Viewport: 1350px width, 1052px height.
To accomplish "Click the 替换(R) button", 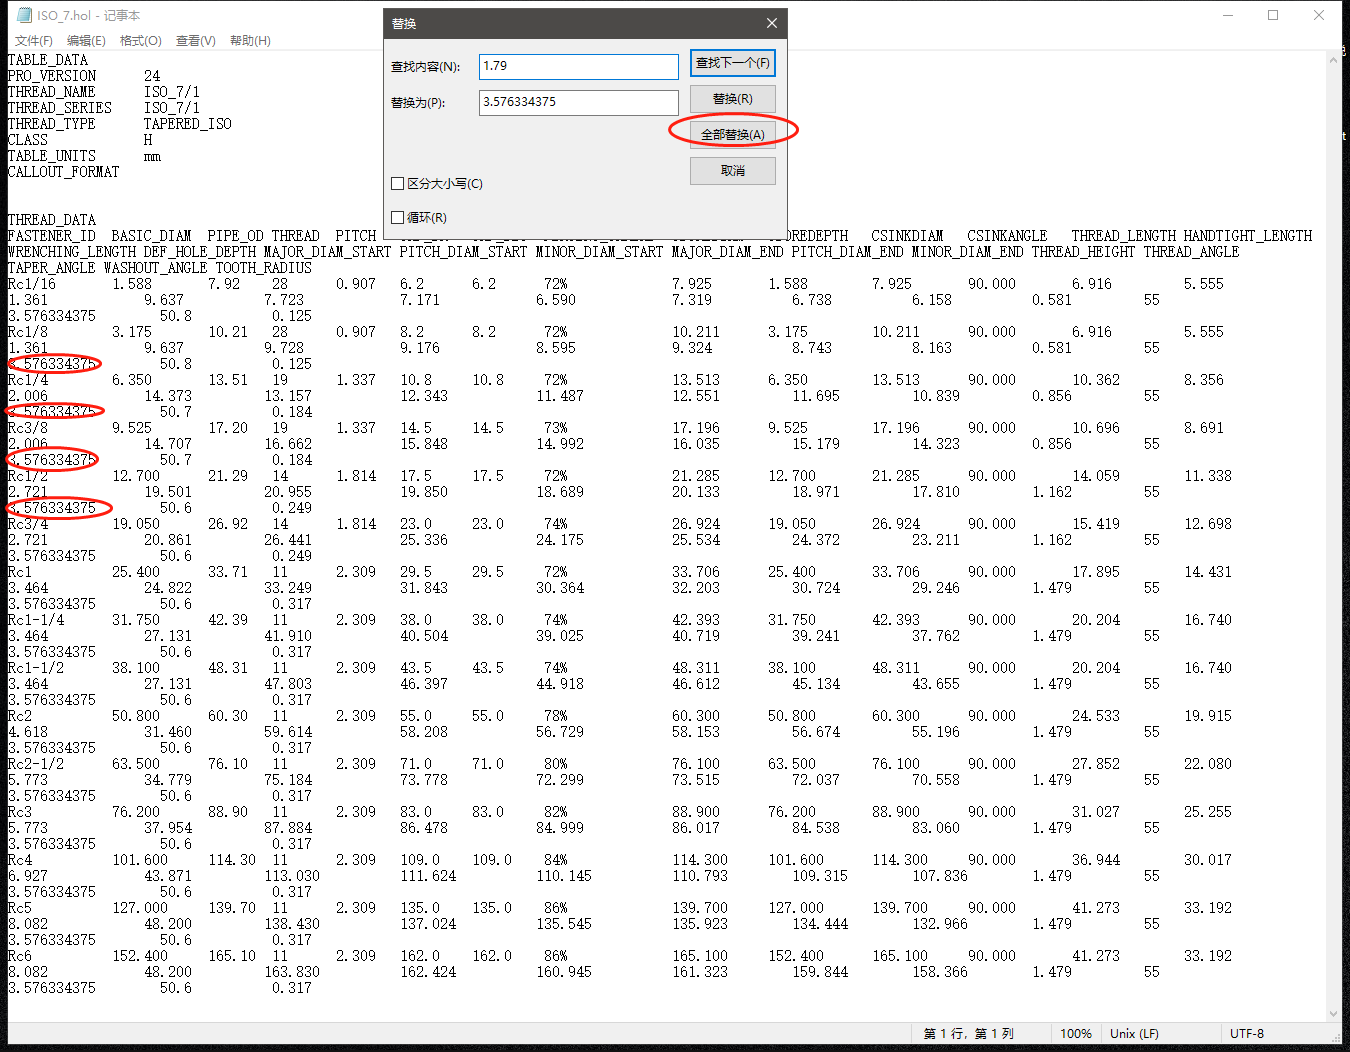I will pos(732,99).
